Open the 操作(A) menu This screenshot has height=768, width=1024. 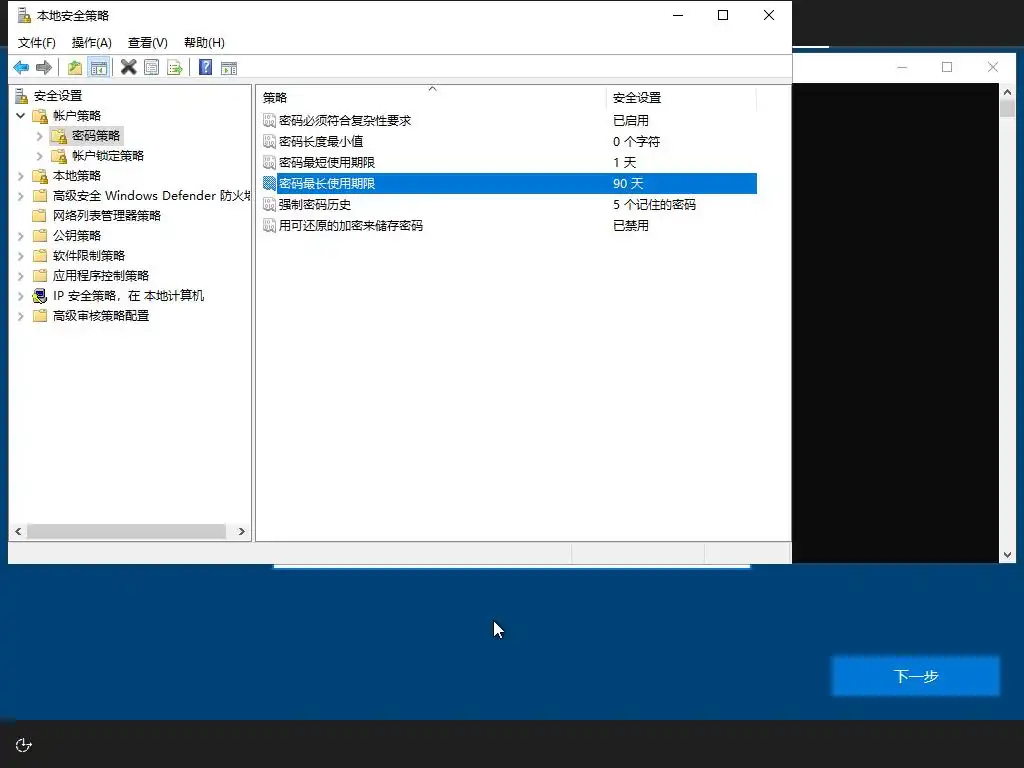click(91, 43)
